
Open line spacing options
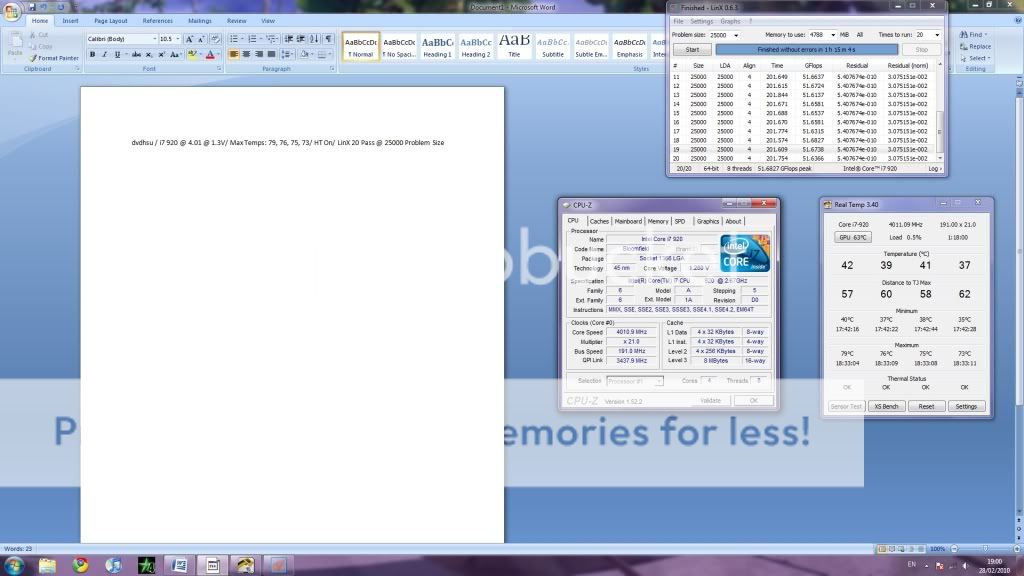coord(287,55)
